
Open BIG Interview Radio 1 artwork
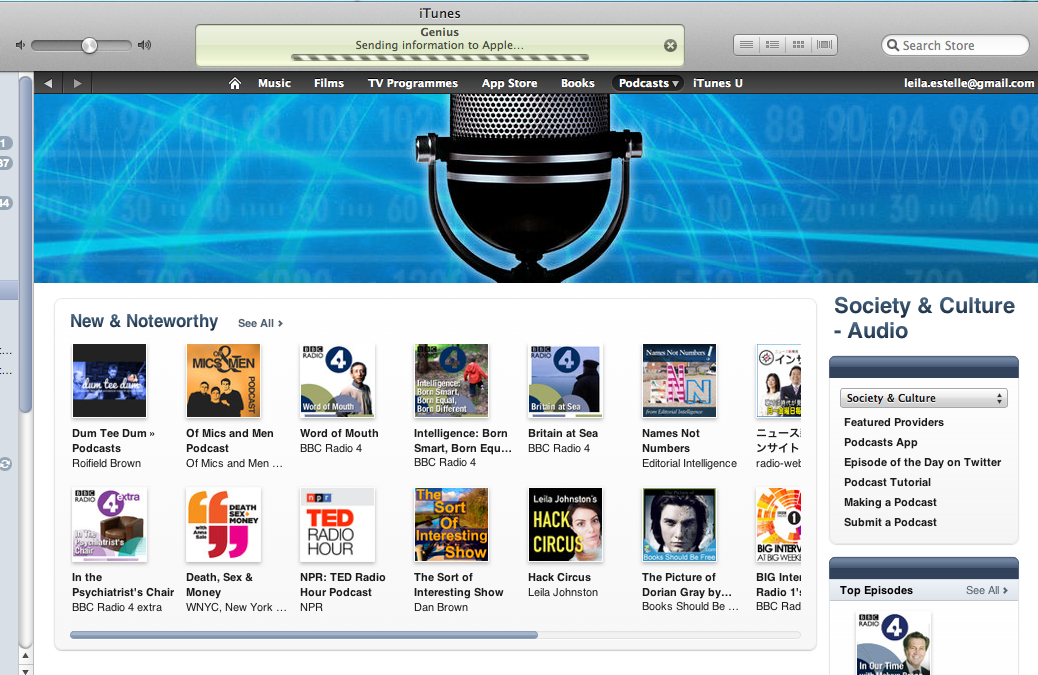(x=778, y=525)
